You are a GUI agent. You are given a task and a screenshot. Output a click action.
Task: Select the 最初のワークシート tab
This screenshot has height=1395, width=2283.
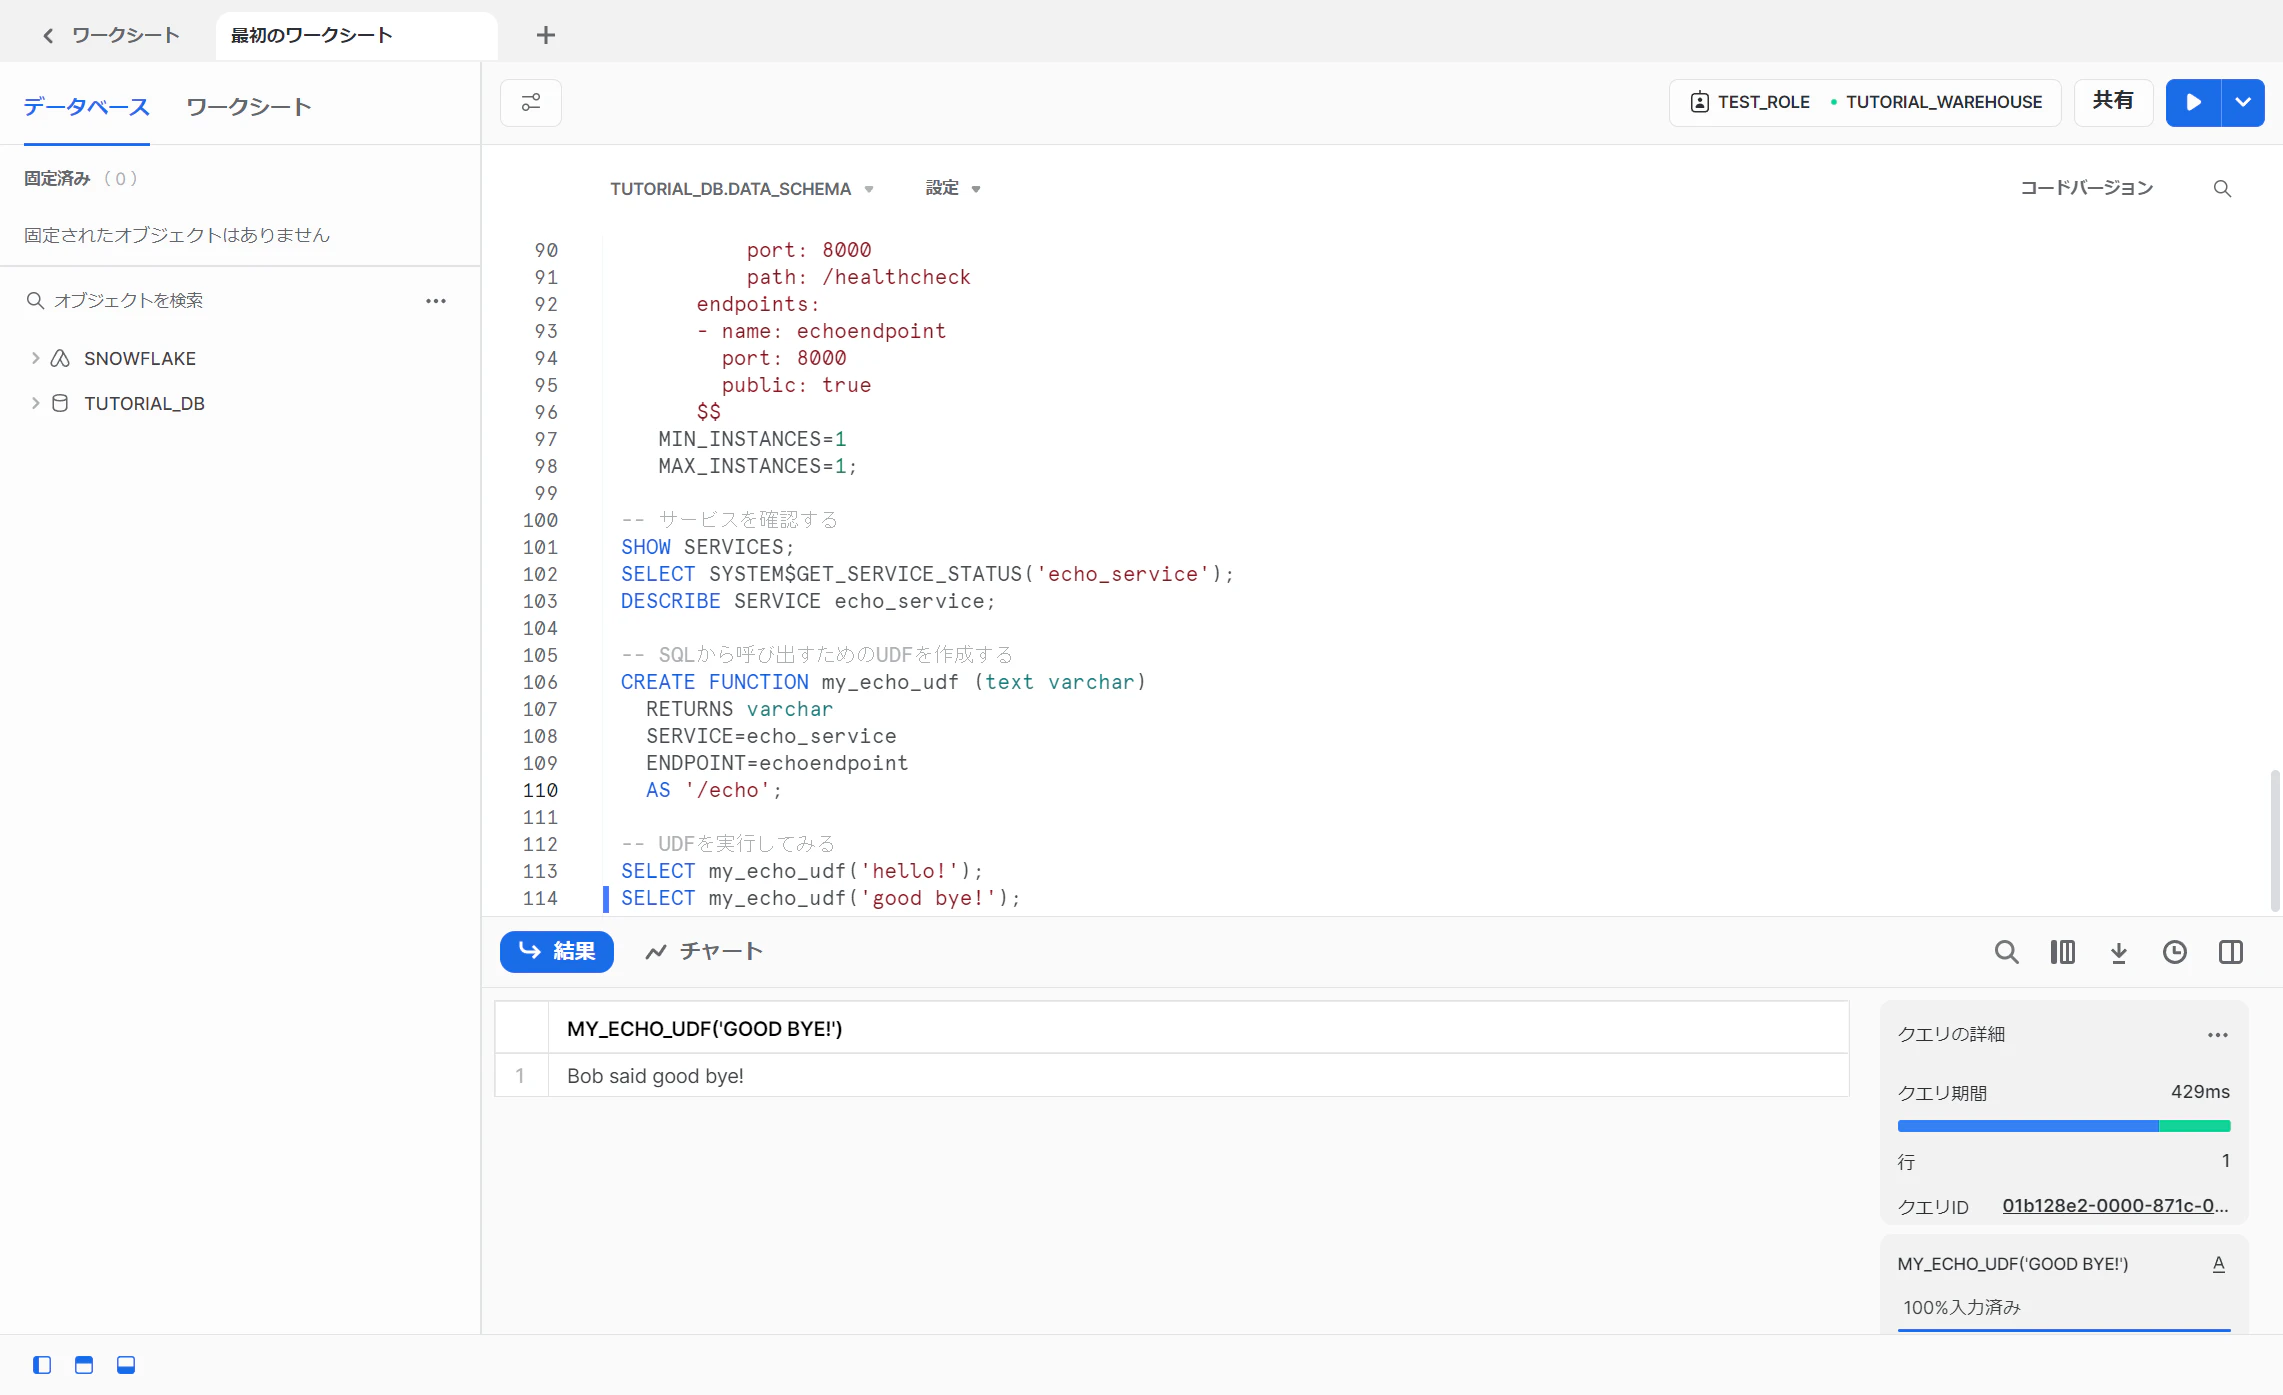(x=356, y=36)
